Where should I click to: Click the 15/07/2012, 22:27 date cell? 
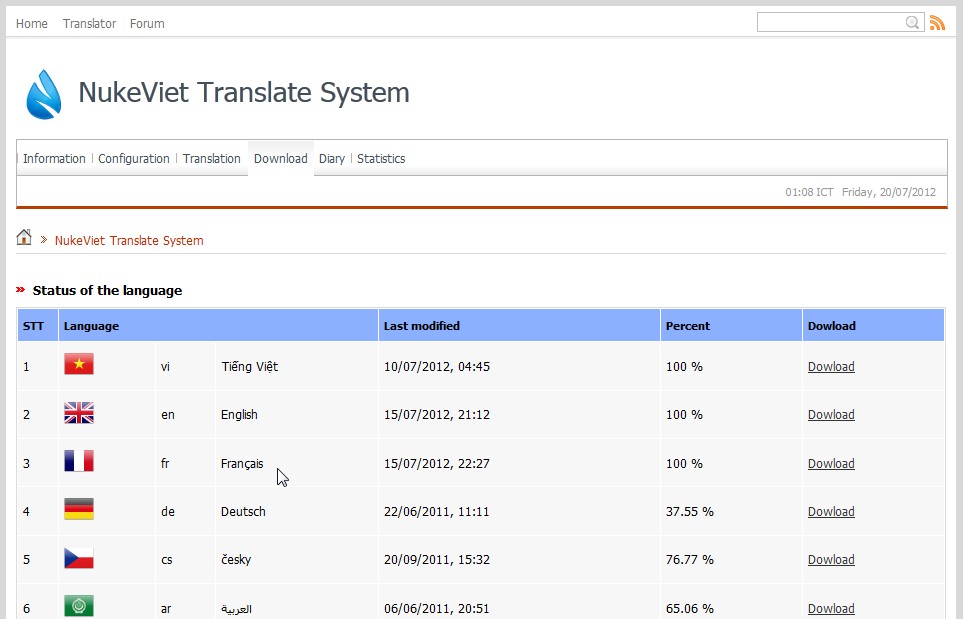437,464
